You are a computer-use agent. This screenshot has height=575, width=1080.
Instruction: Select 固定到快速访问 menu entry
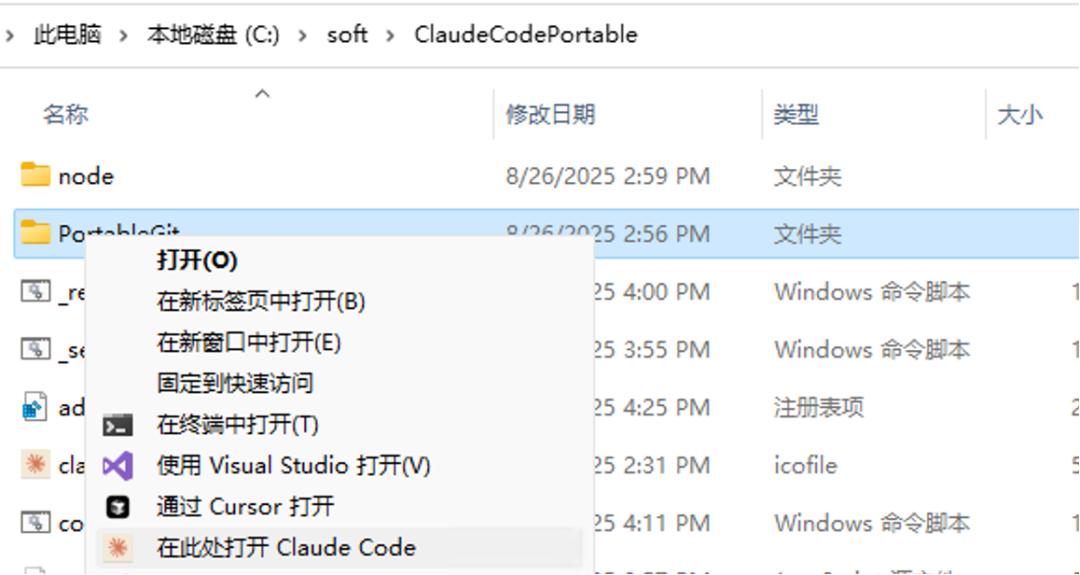pos(235,383)
